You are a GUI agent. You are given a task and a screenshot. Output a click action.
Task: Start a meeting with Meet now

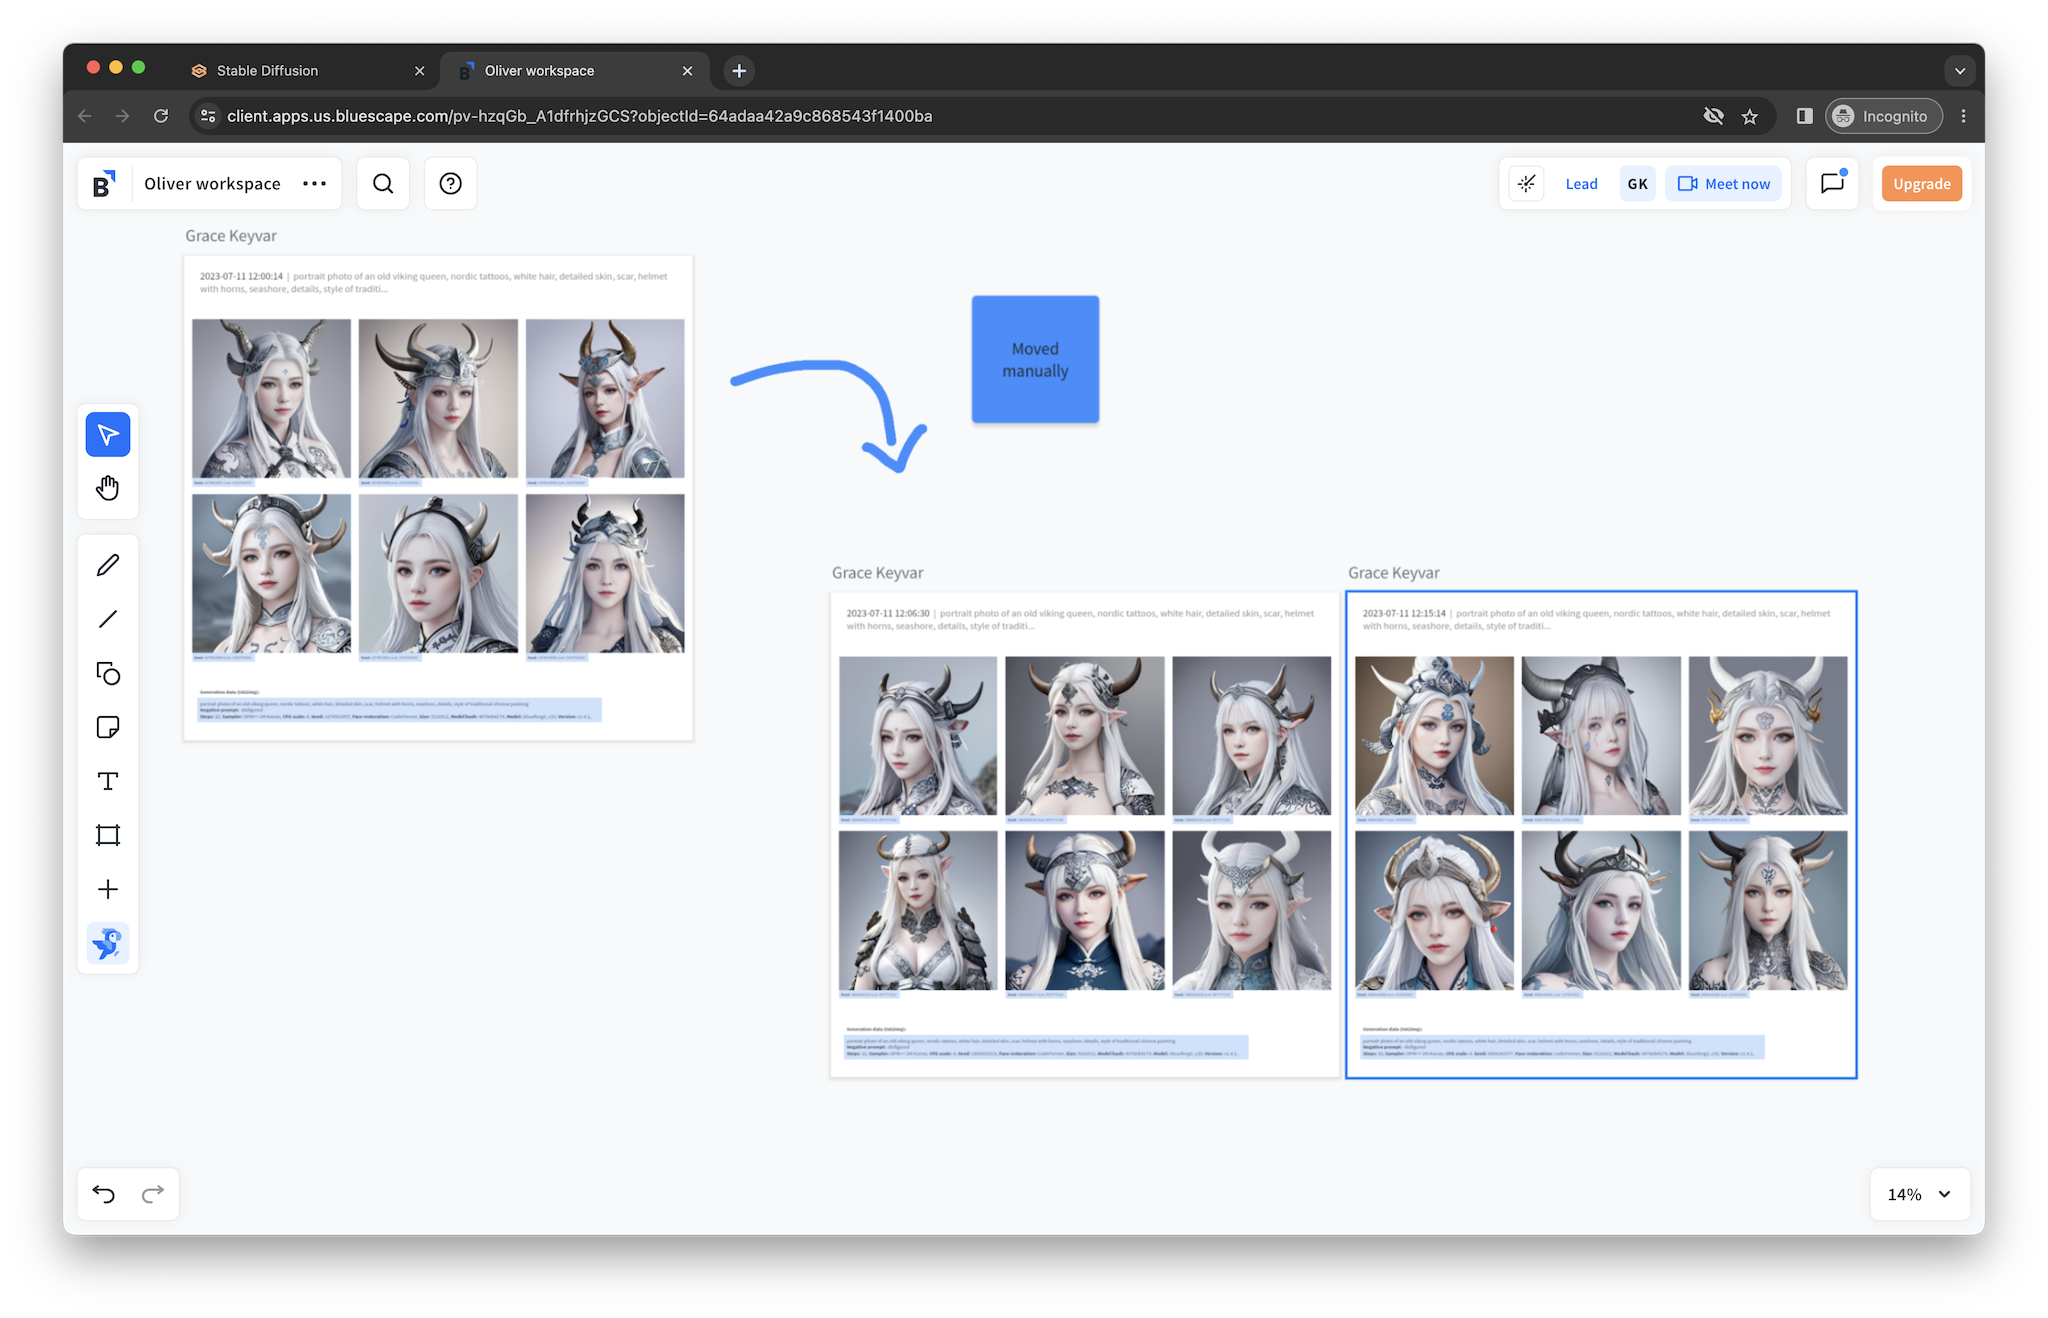coord(1723,184)
